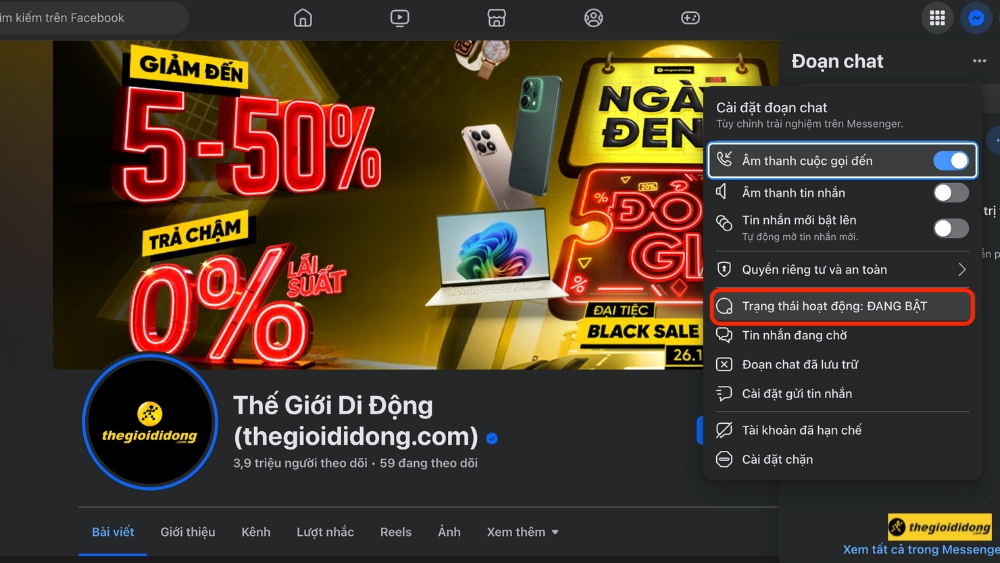Click Xem tất cả trong Messenger link

pyautogui.click(x=921, y=550)
